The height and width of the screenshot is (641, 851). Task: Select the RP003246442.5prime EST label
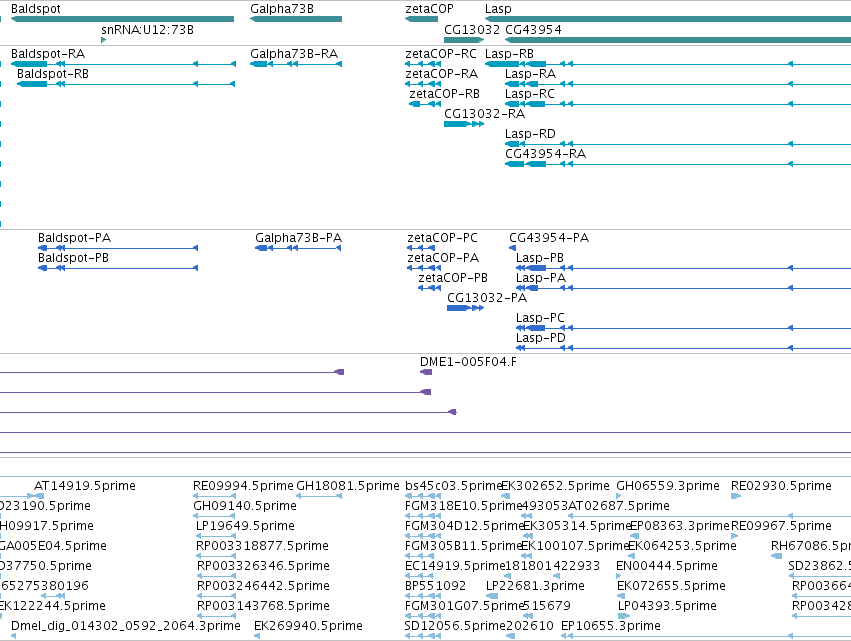(x=263, y=586)
